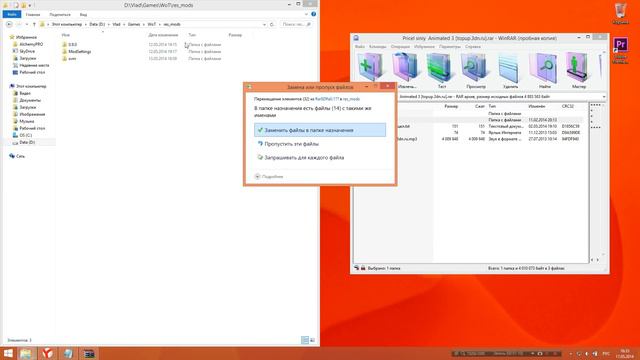Expand 'Подробнее' details in replace dialog
640x360 pixels.
[269, 177]
